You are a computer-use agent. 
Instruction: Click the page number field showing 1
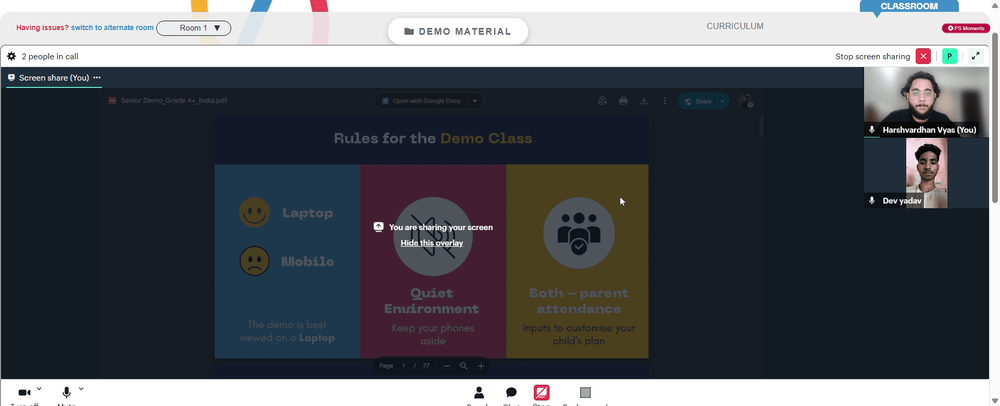pos(404,366)
